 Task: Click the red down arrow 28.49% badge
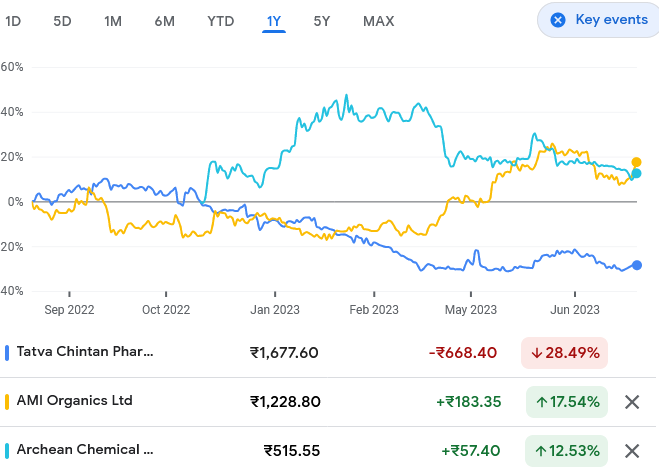point(564,353)
